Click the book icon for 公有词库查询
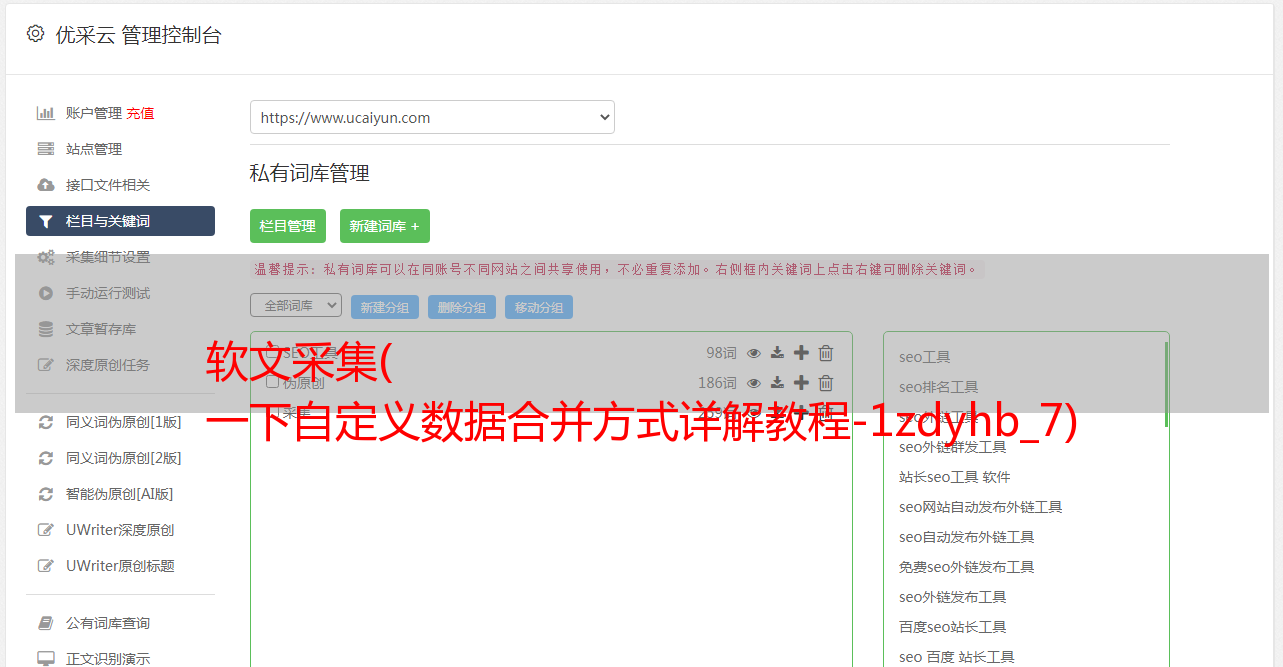1283x667 pixels. pyautogui.click(x=45, y=623)
